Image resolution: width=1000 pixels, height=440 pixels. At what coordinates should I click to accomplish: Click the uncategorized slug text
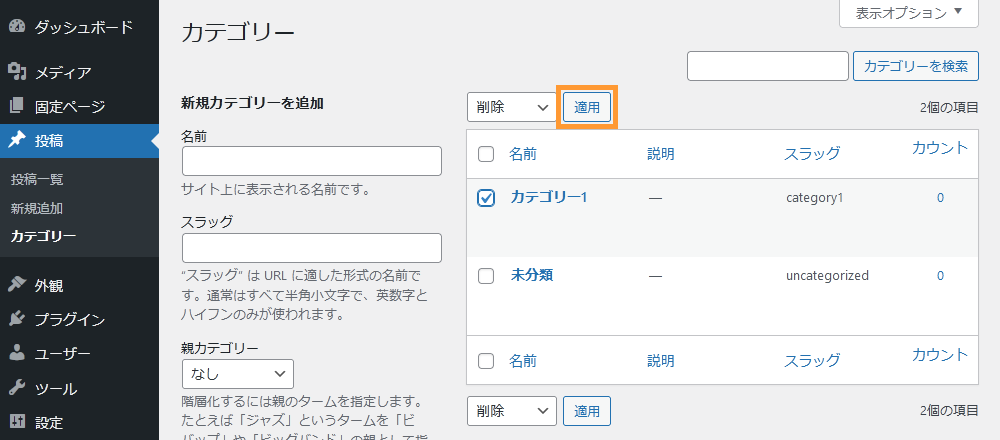(827, 276)
